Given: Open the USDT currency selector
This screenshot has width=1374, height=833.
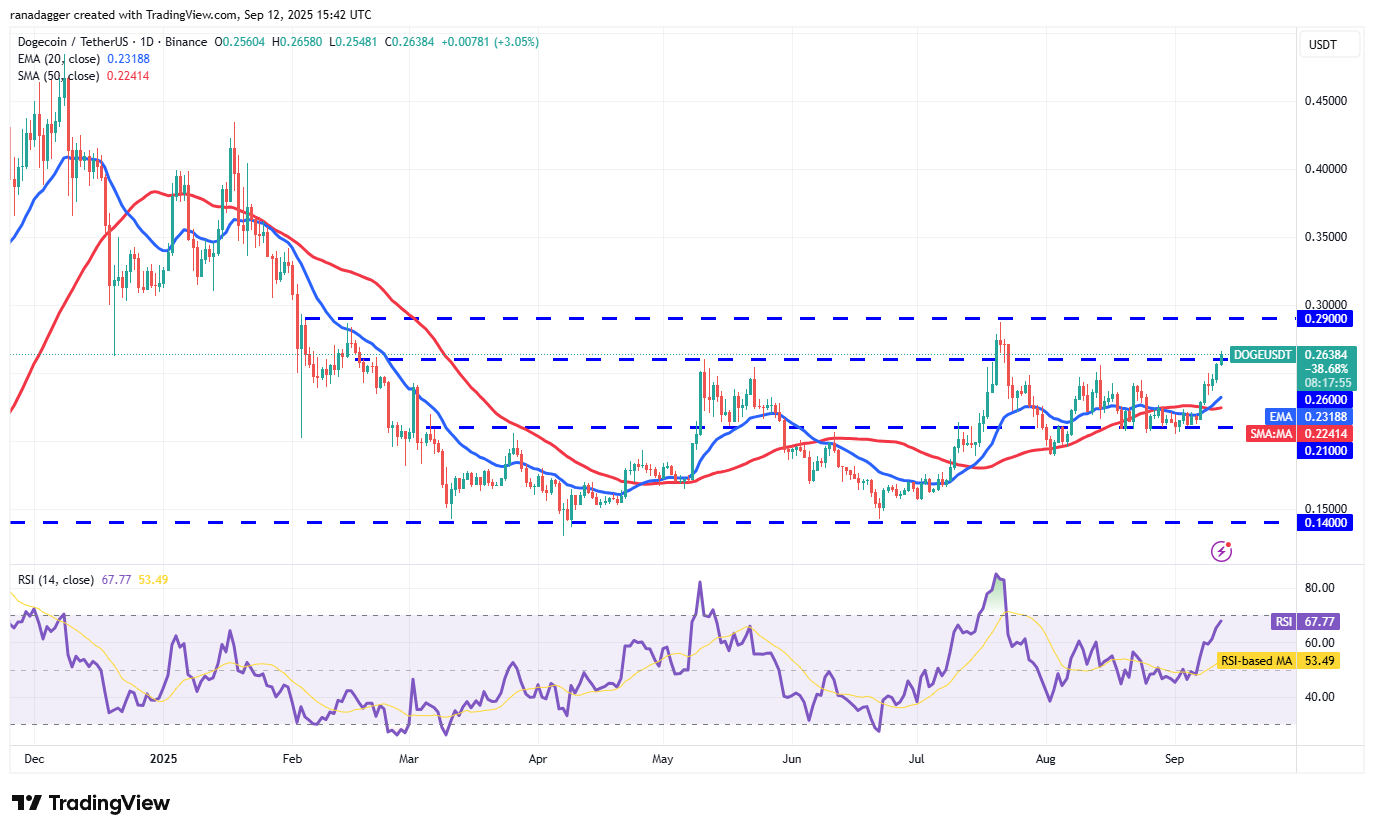Looking at the screenshot, I should (1329, 44).
